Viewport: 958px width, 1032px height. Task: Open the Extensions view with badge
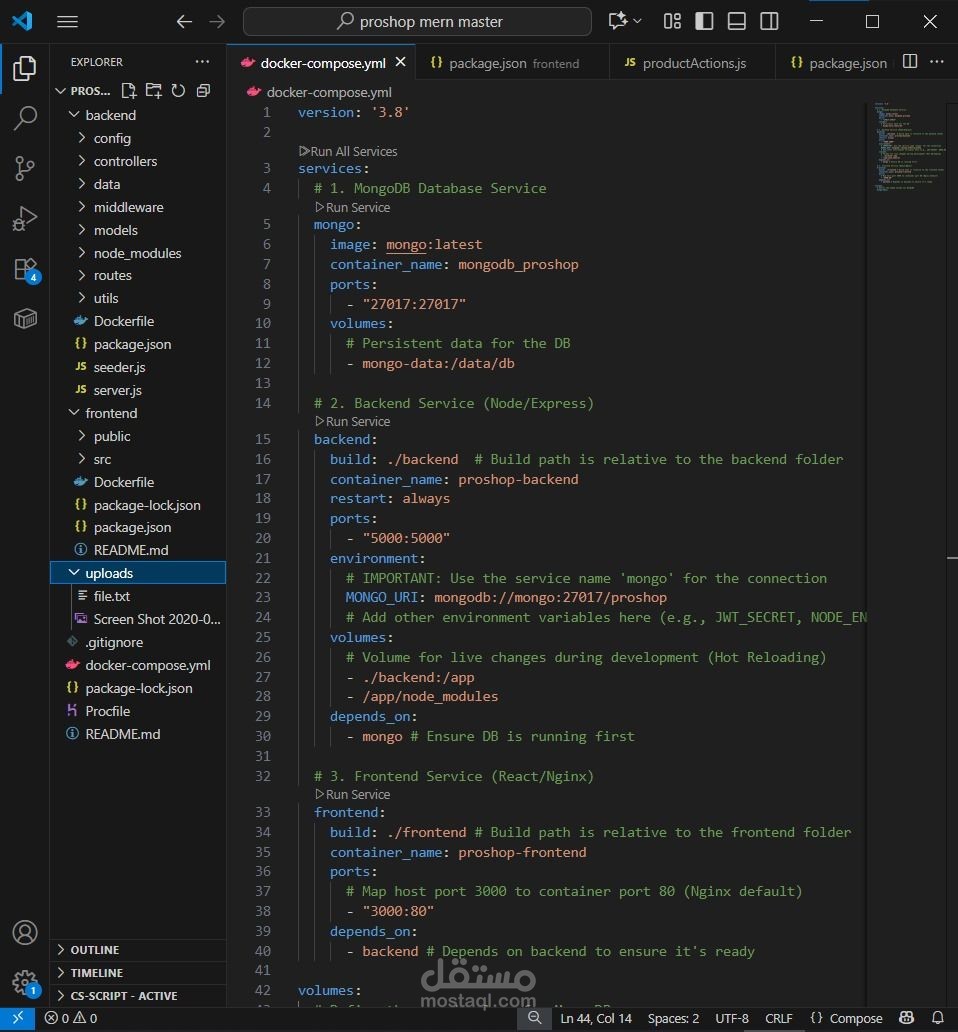click(26, 269)
